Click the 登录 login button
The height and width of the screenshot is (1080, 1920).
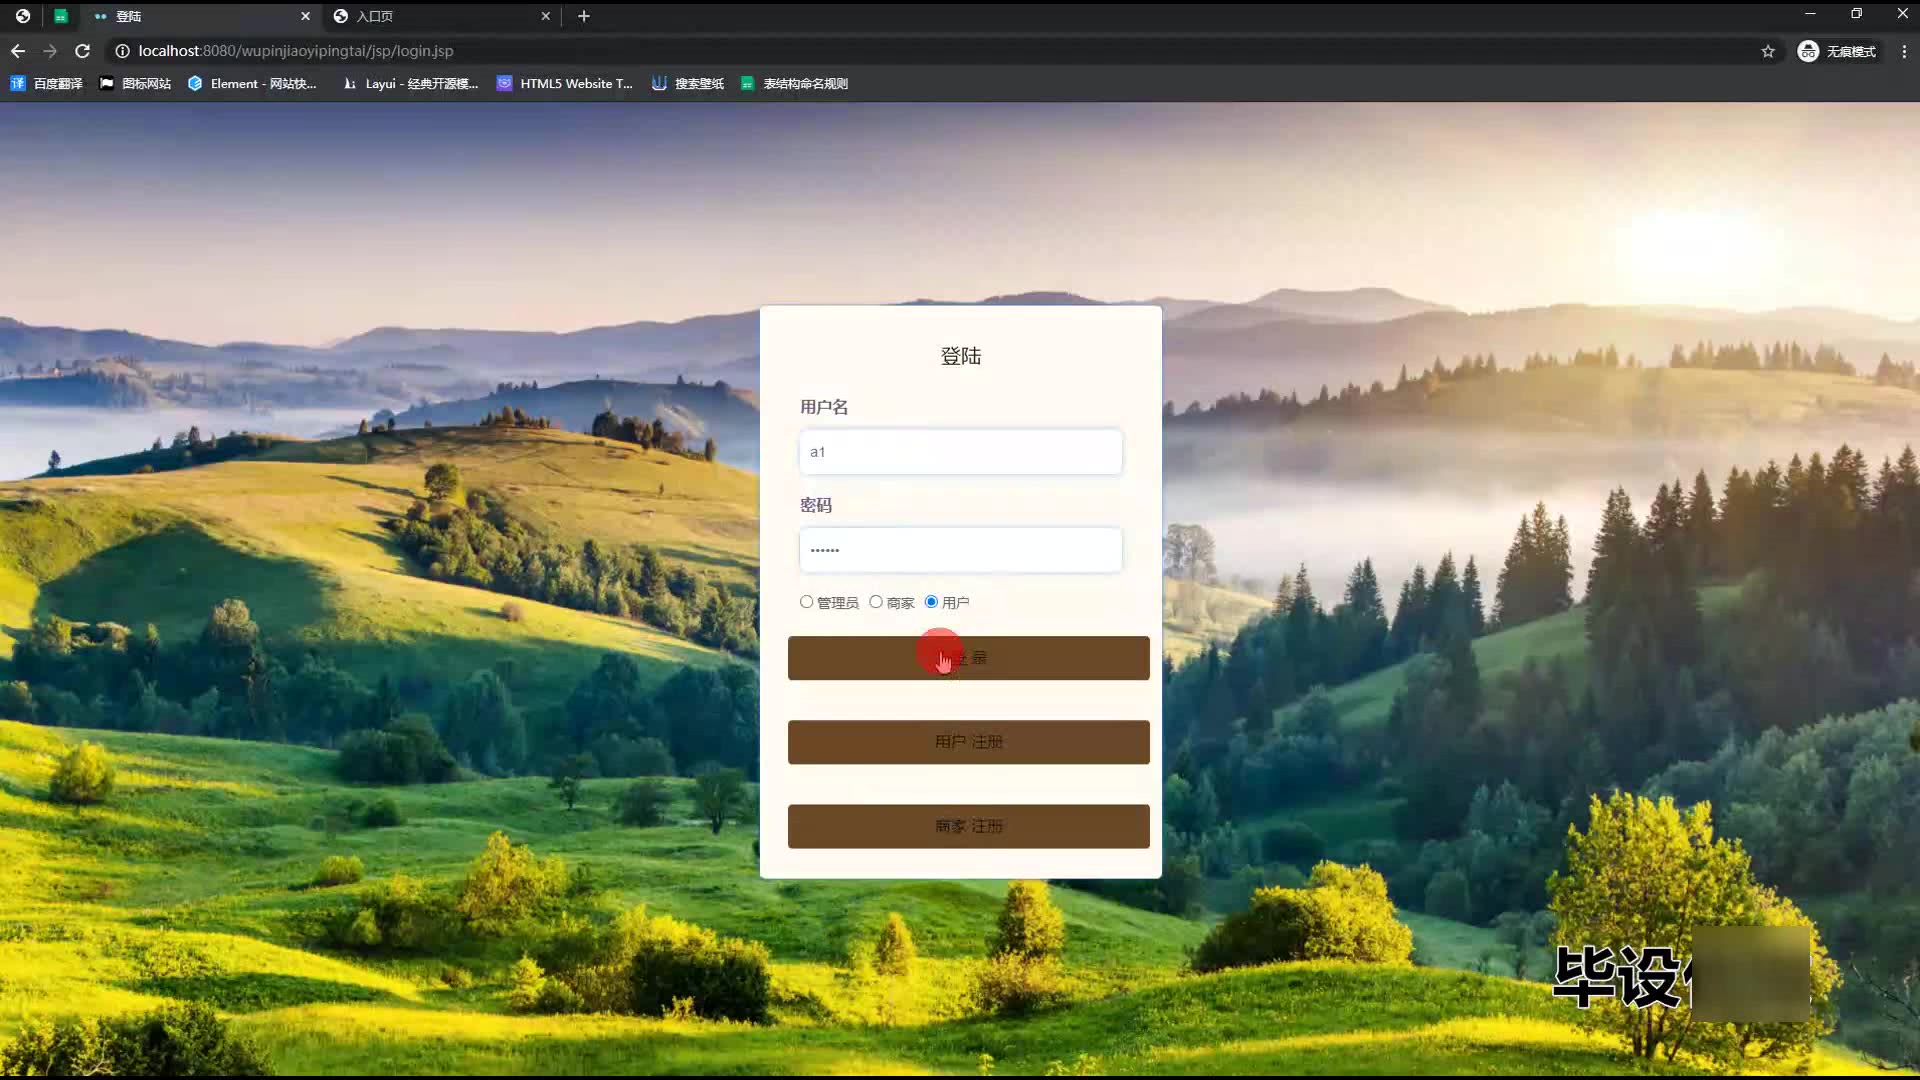(x=968, y=658)
